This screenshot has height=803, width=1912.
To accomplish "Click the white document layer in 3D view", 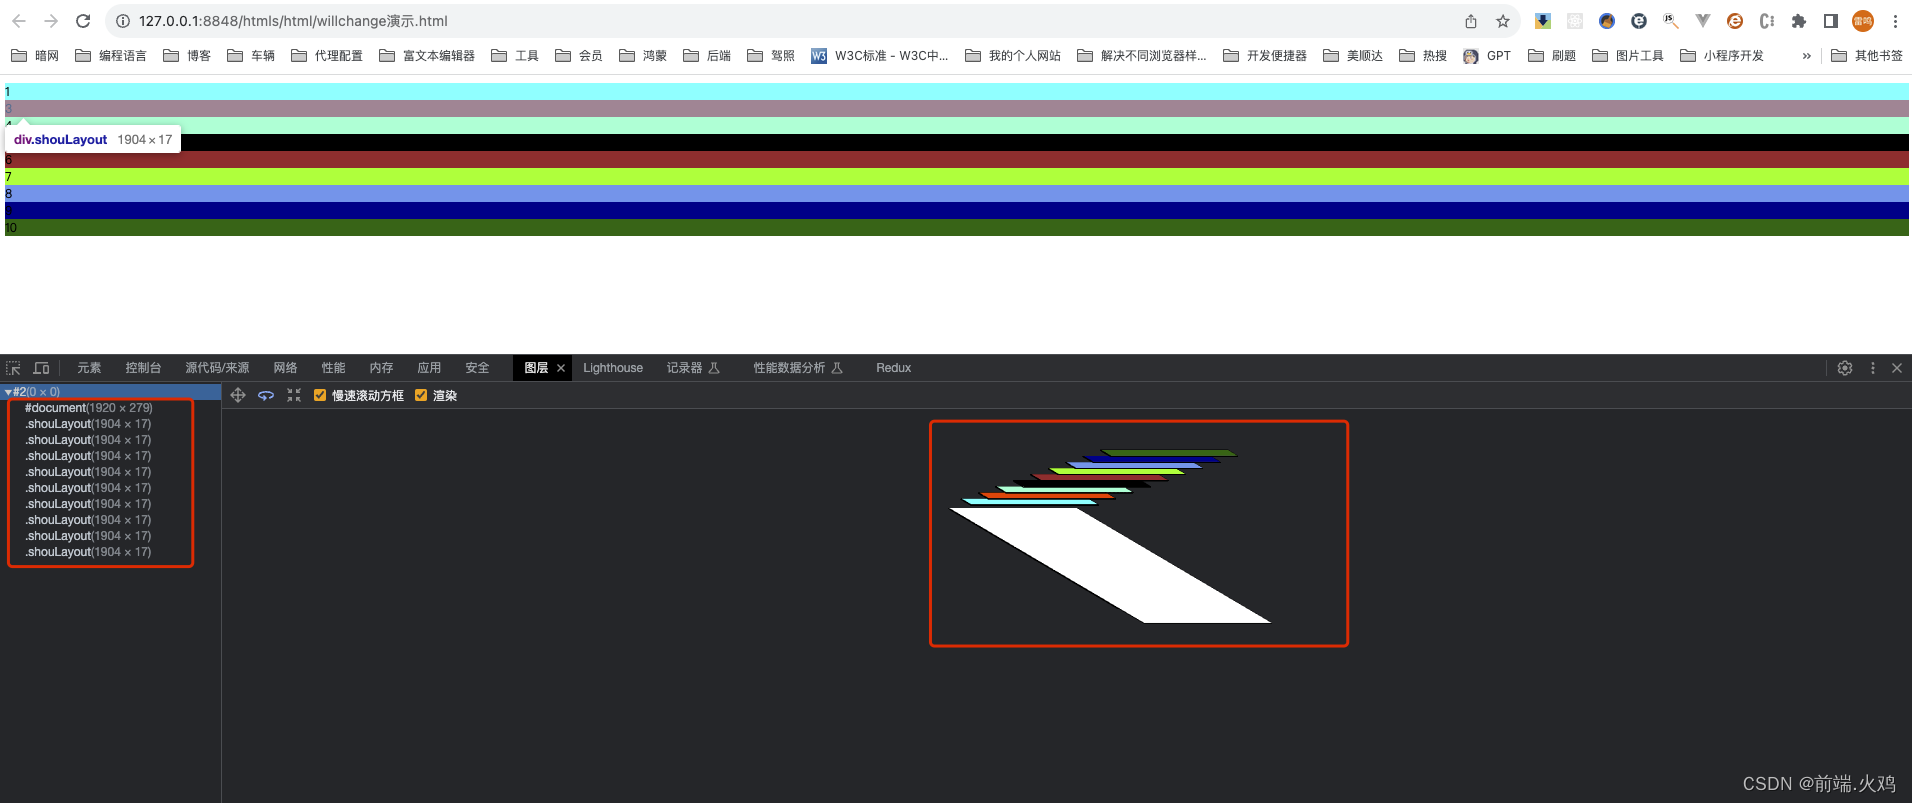I will point(1110,565).
